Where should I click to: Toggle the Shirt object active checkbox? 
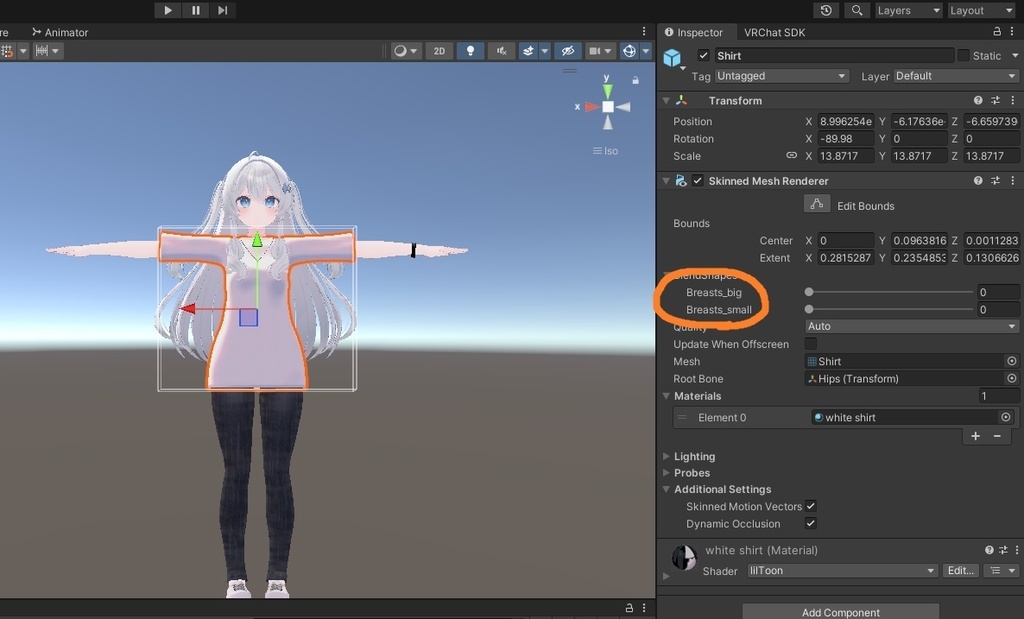[703, 56]
